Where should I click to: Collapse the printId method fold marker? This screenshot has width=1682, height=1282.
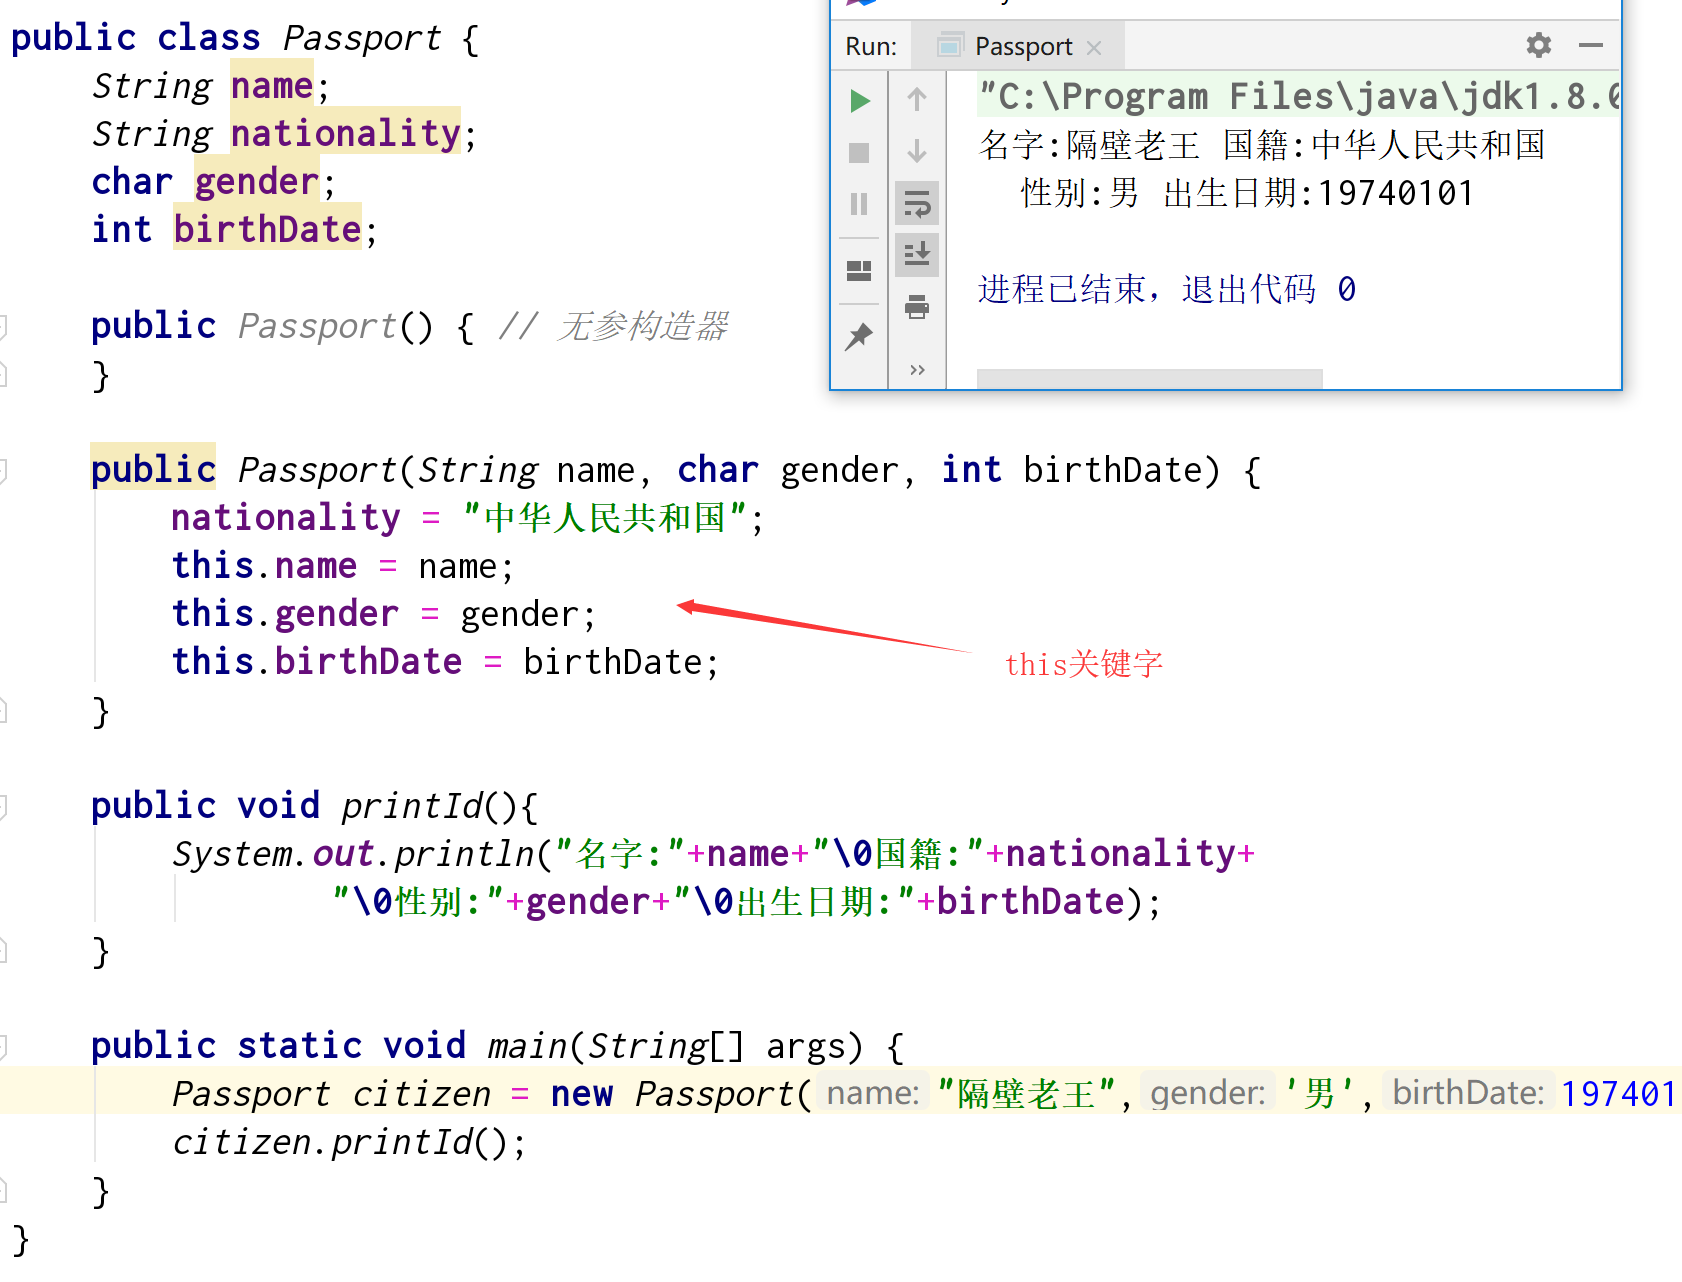pyautogui.click(x=4, y=806)
